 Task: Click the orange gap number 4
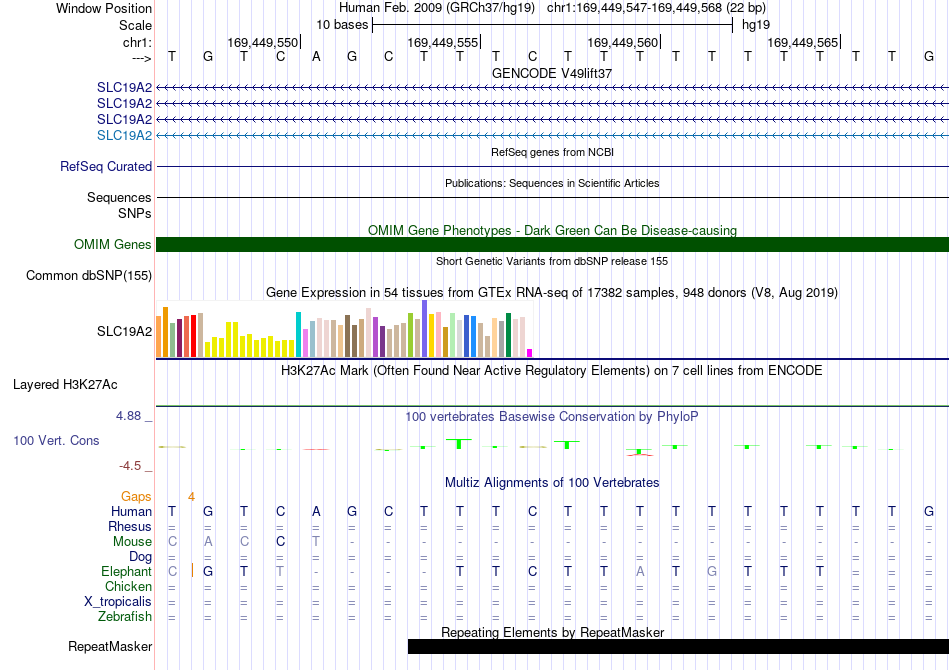pyautogui.click(x=191, y=497)
